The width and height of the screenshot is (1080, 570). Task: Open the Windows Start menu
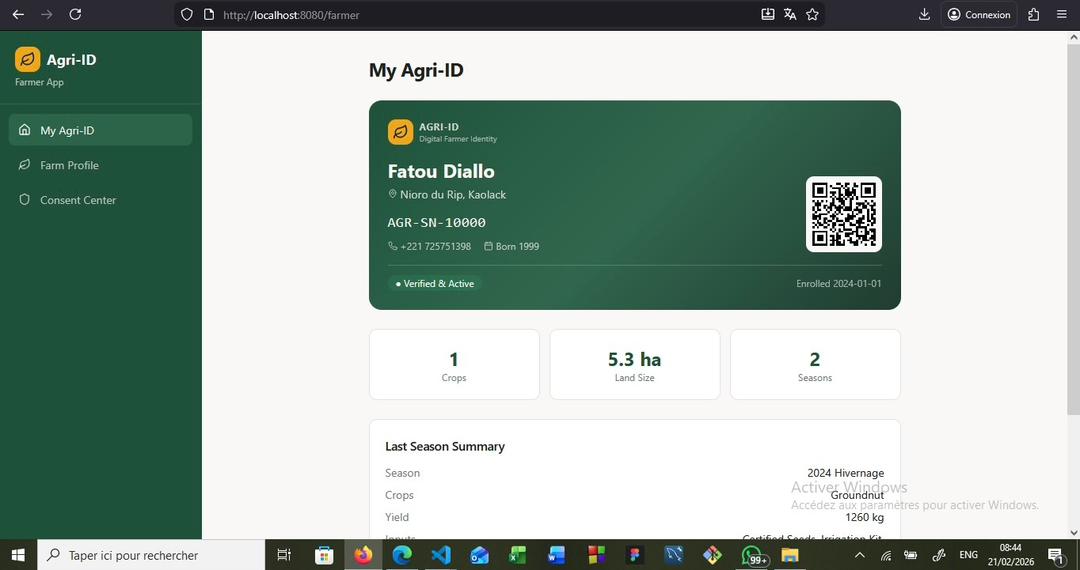18,555
